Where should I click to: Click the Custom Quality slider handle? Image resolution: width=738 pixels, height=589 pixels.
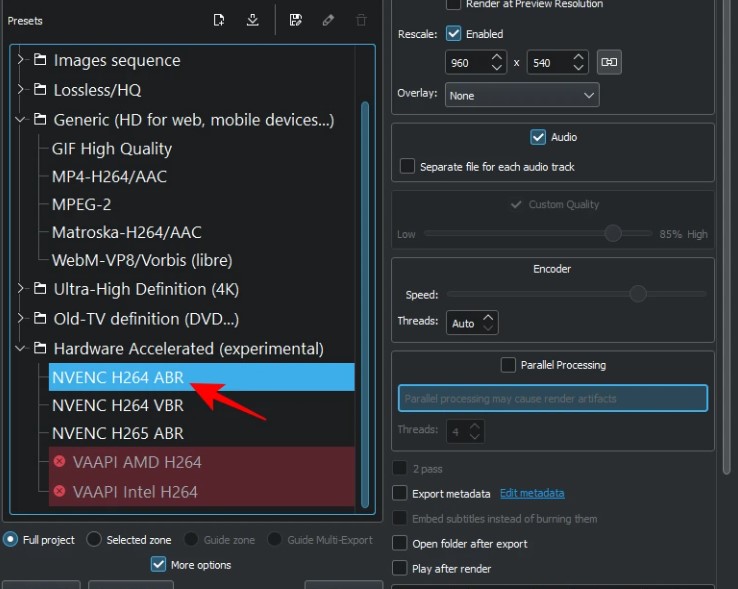[612, 233]
